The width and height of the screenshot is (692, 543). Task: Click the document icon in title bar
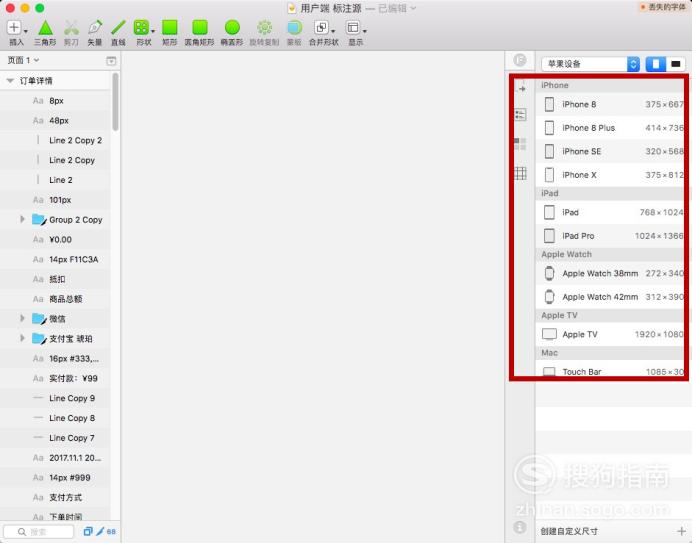coord(291,8)
